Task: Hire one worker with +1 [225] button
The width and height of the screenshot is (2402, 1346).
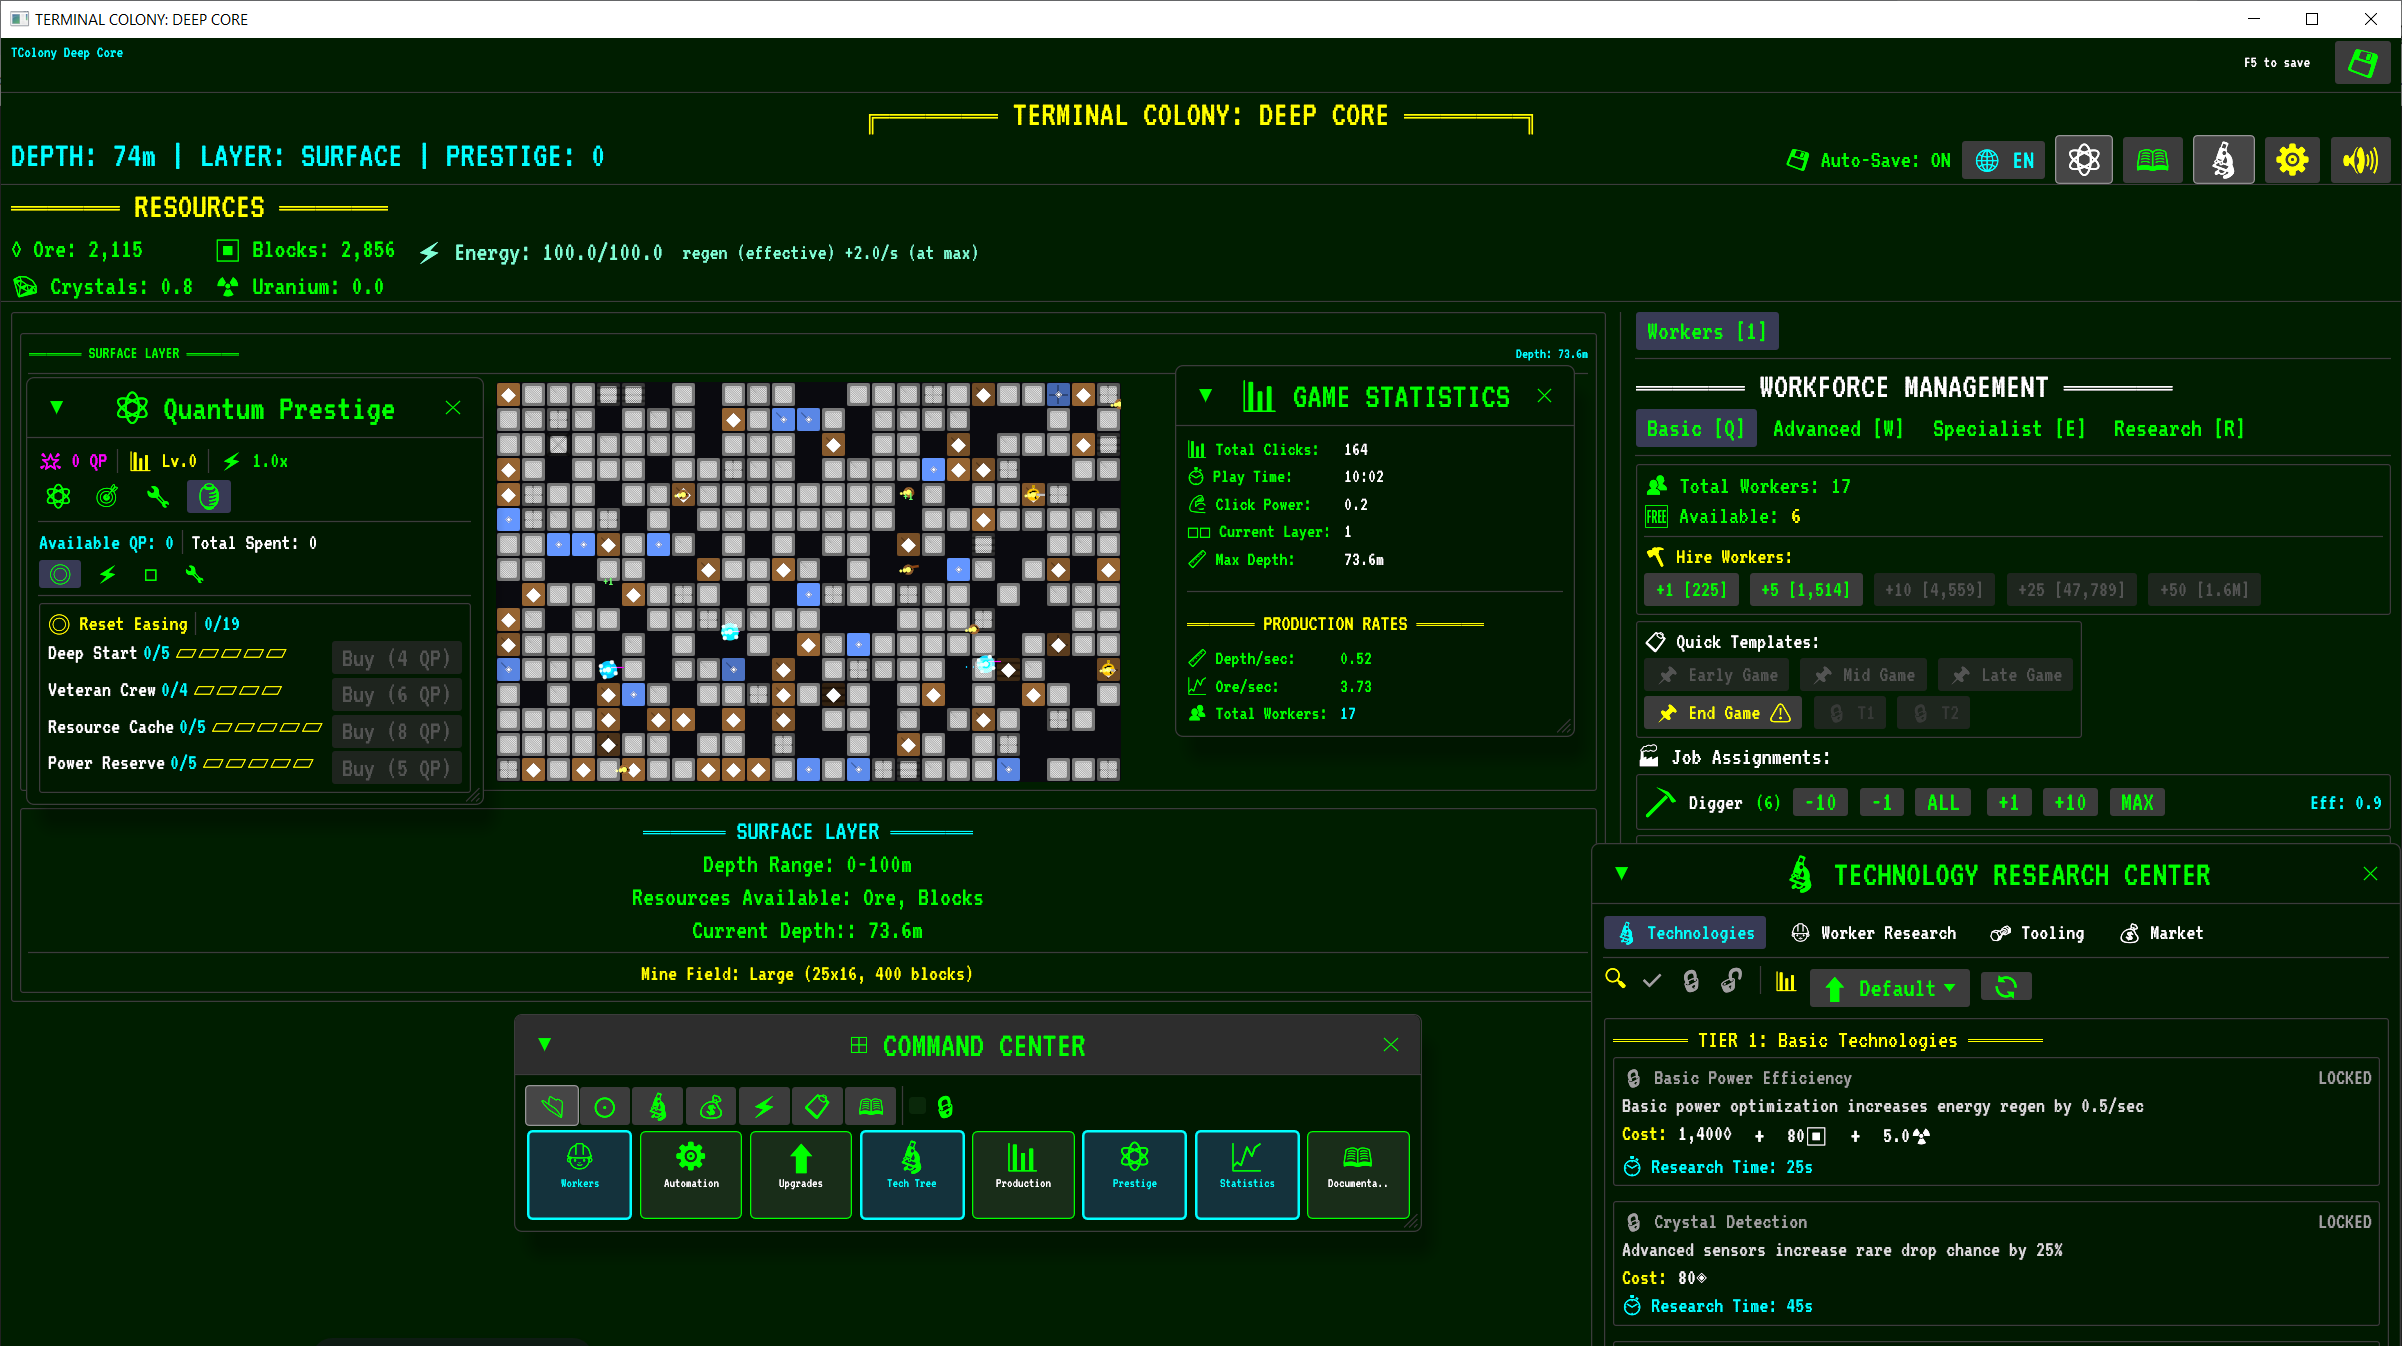Action: pyautogui.click(x=1691, y=590)
